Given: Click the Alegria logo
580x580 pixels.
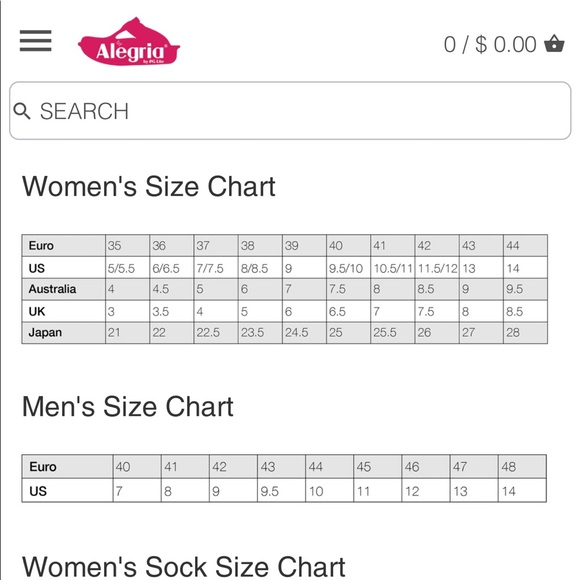Looking at the screenshot, I should (x=129, y=41).
